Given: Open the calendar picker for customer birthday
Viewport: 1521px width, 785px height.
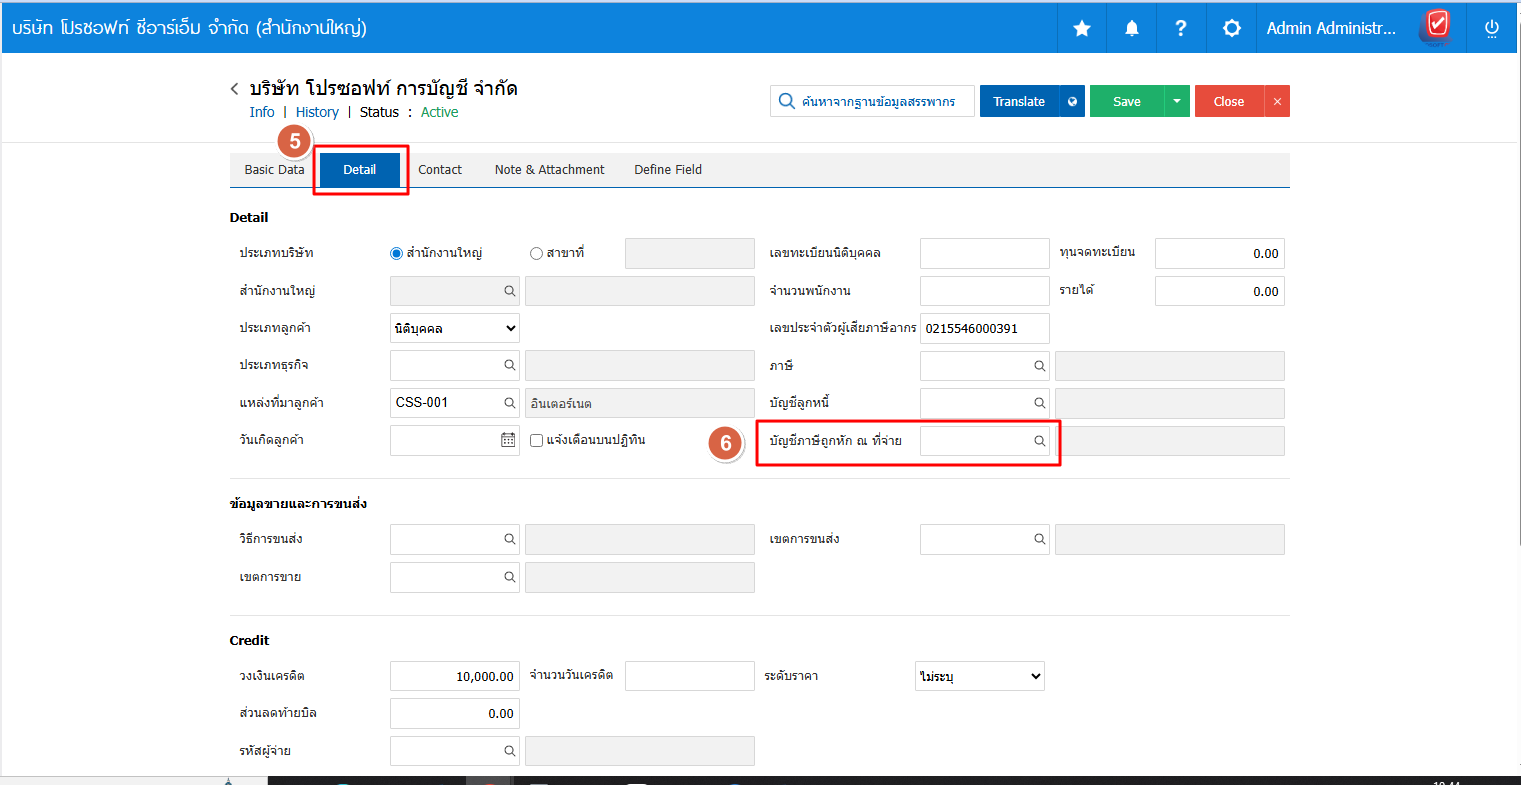Looking at the screenshot, I should click(508, 440).
